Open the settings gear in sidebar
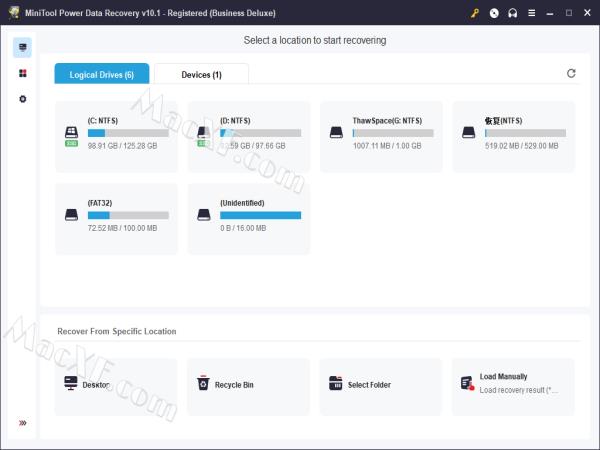 click(x=23, y=99)
